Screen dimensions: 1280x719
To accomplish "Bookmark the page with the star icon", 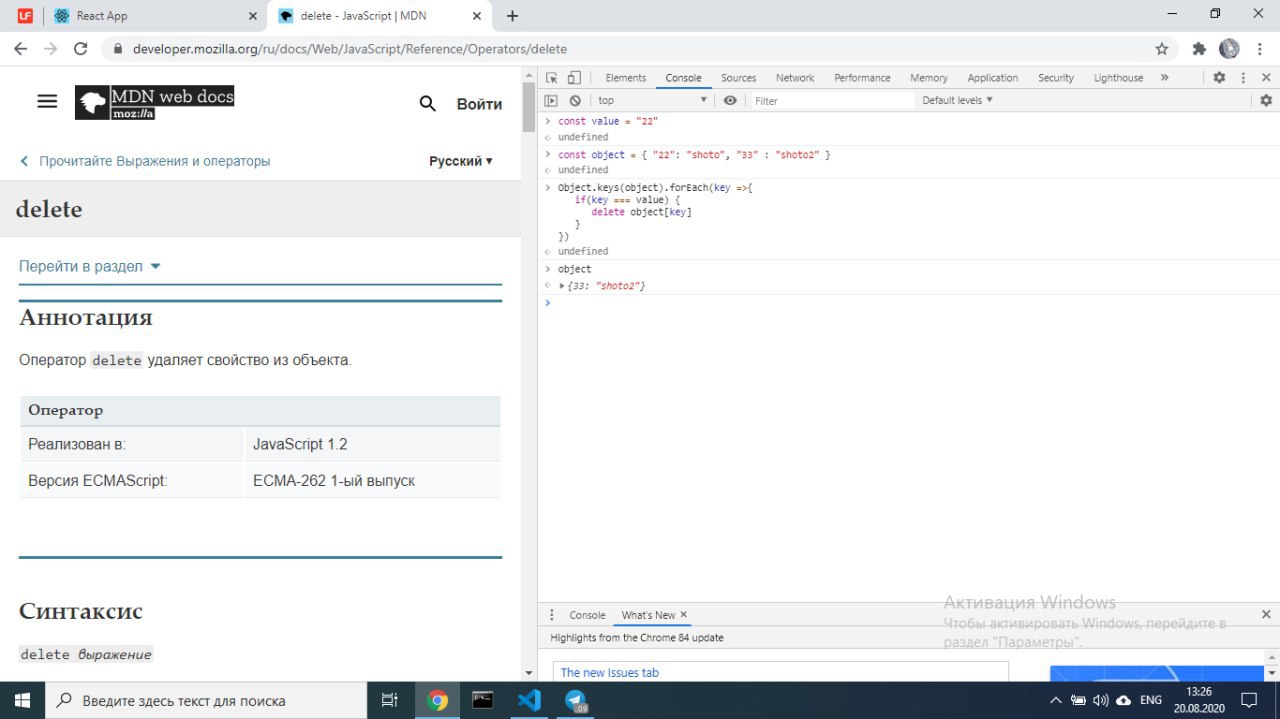I will [x=1161, y=49].
